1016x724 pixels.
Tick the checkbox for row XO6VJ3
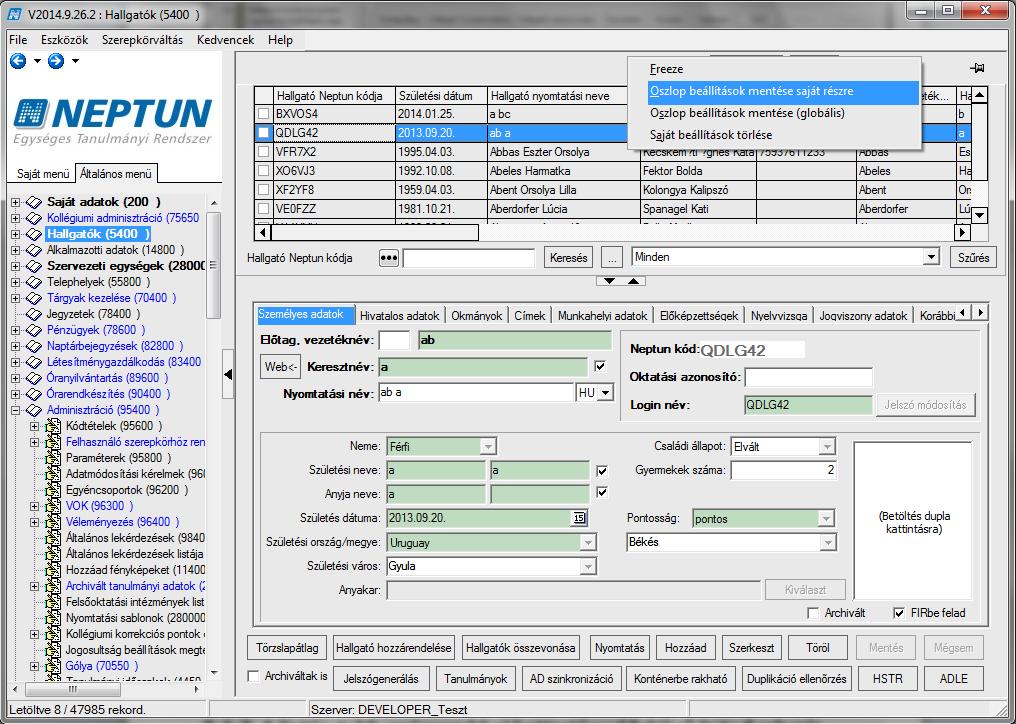point(264,171)
